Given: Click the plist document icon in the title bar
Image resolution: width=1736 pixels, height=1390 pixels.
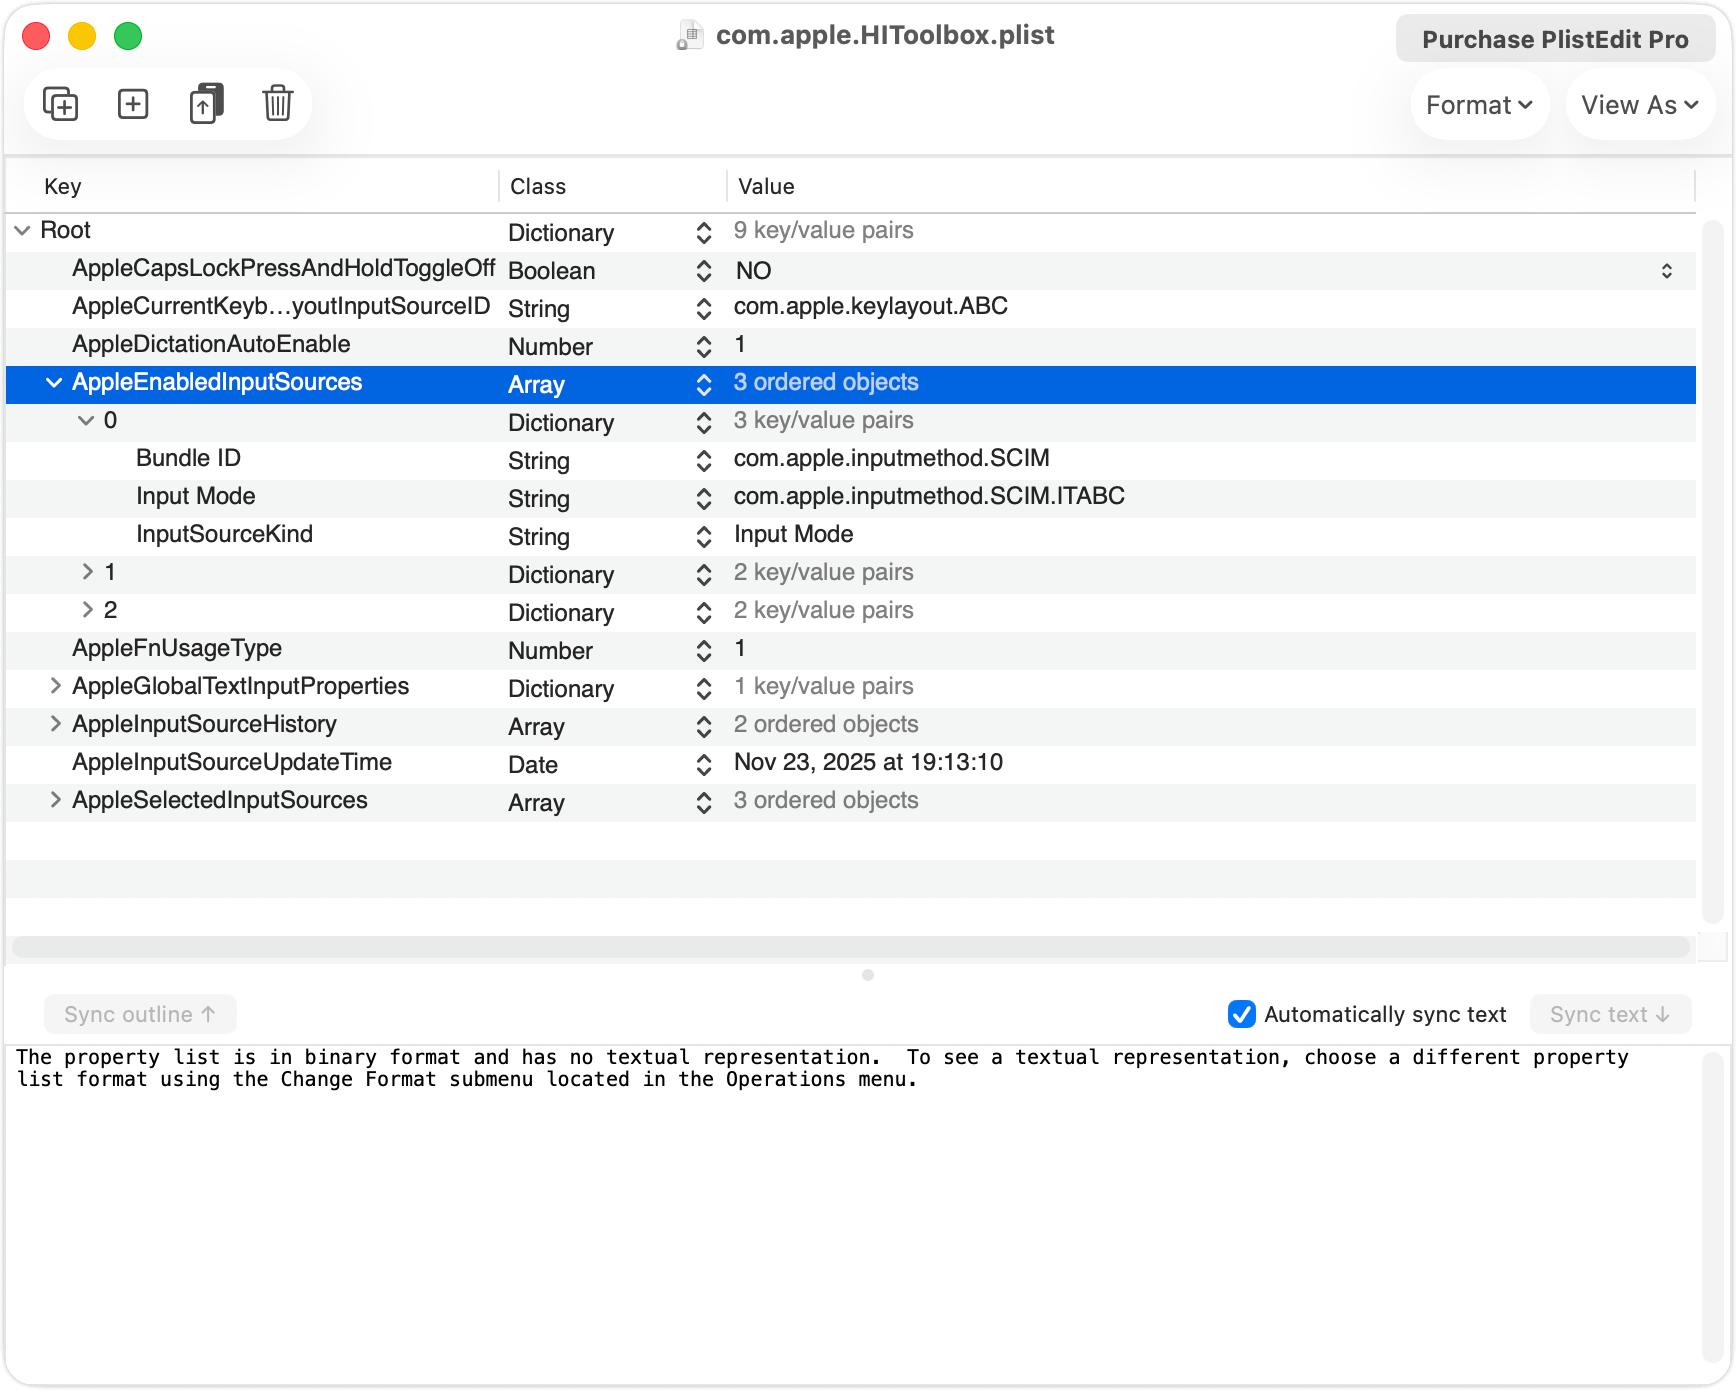Looking at the screenshot, I should (x=689, y=35).
